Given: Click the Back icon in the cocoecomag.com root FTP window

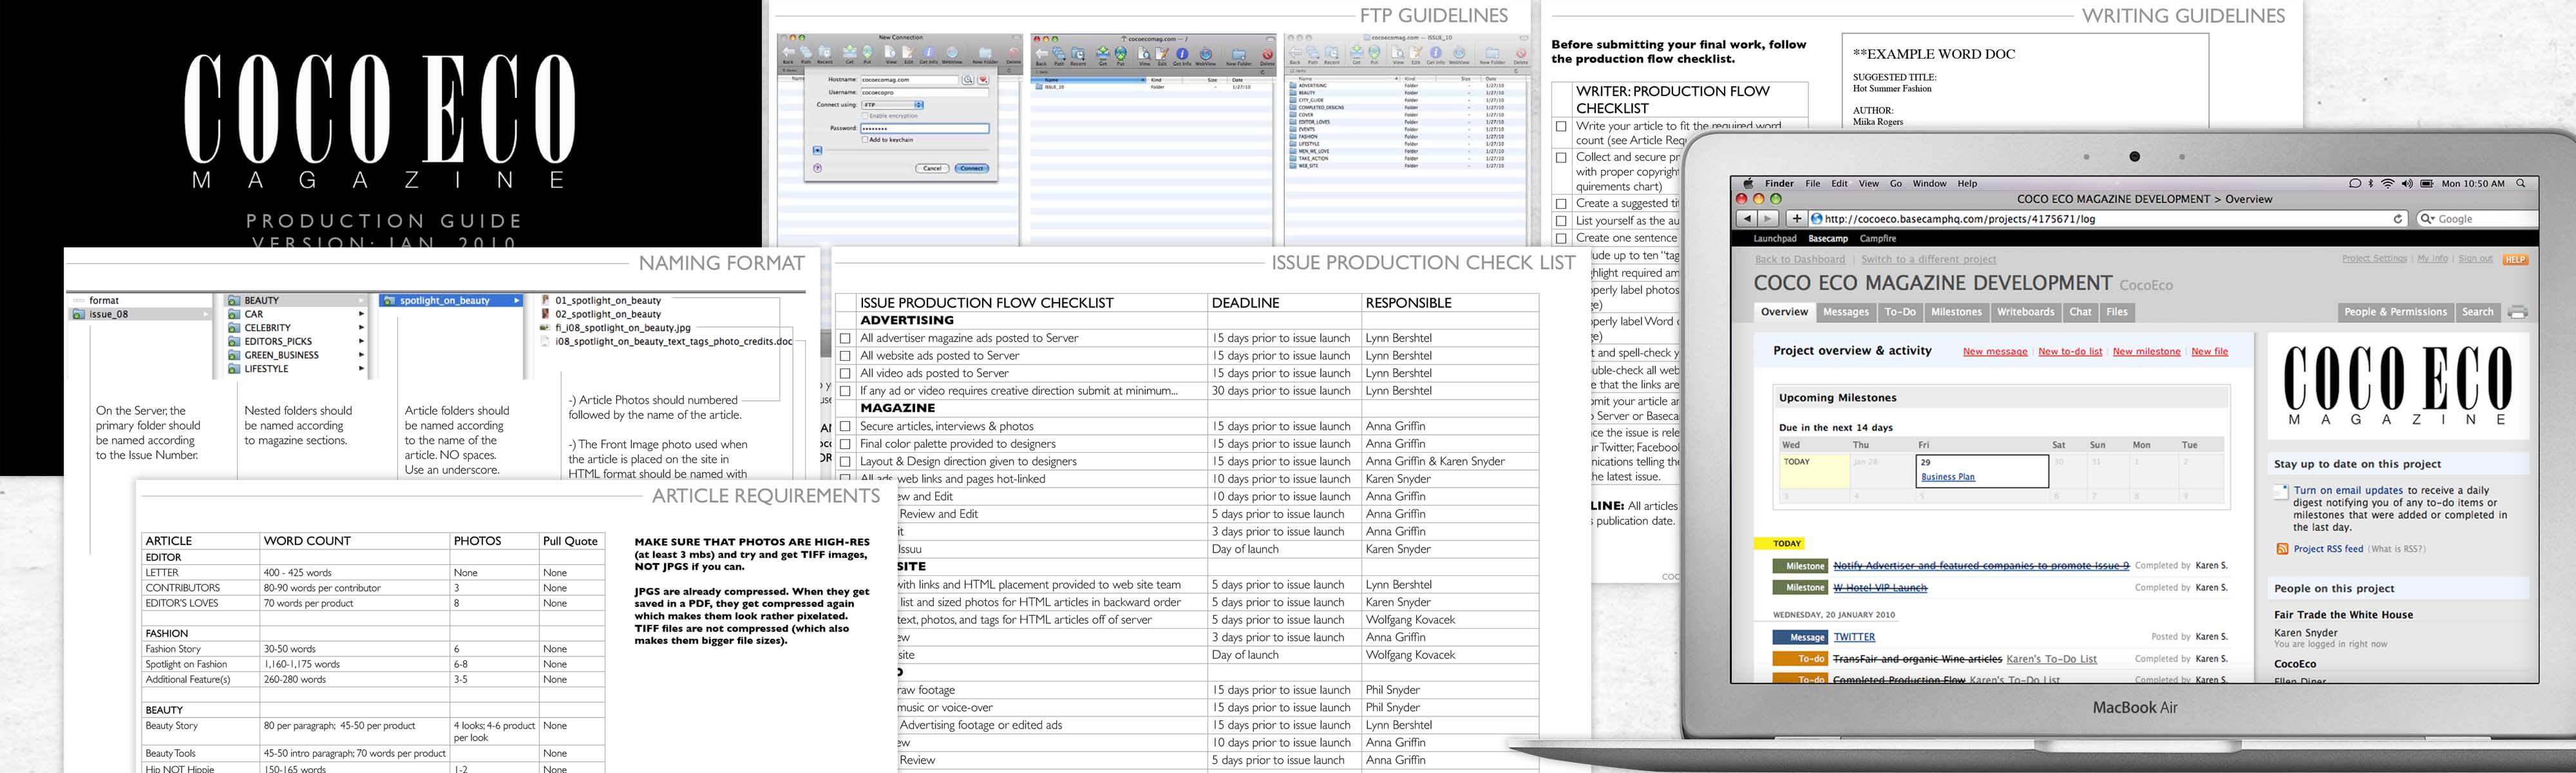Looking at the screenshot, I should [1042, 54].
